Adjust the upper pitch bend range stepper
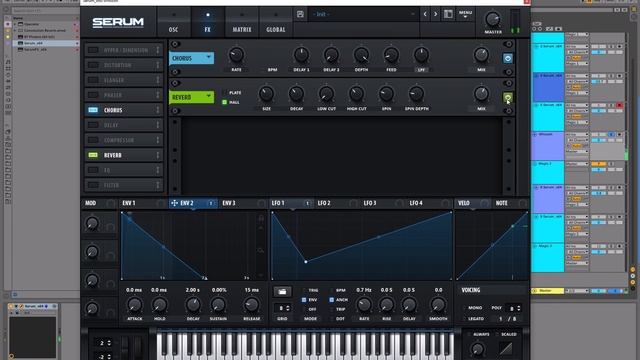 point(109,343)
